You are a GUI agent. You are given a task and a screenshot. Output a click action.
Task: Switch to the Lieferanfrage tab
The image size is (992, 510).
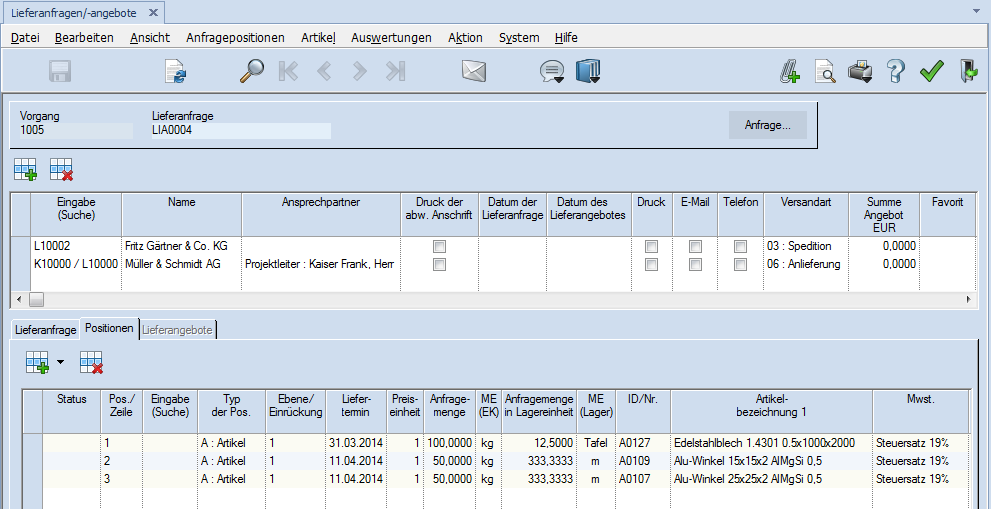(x=45, y=329)
